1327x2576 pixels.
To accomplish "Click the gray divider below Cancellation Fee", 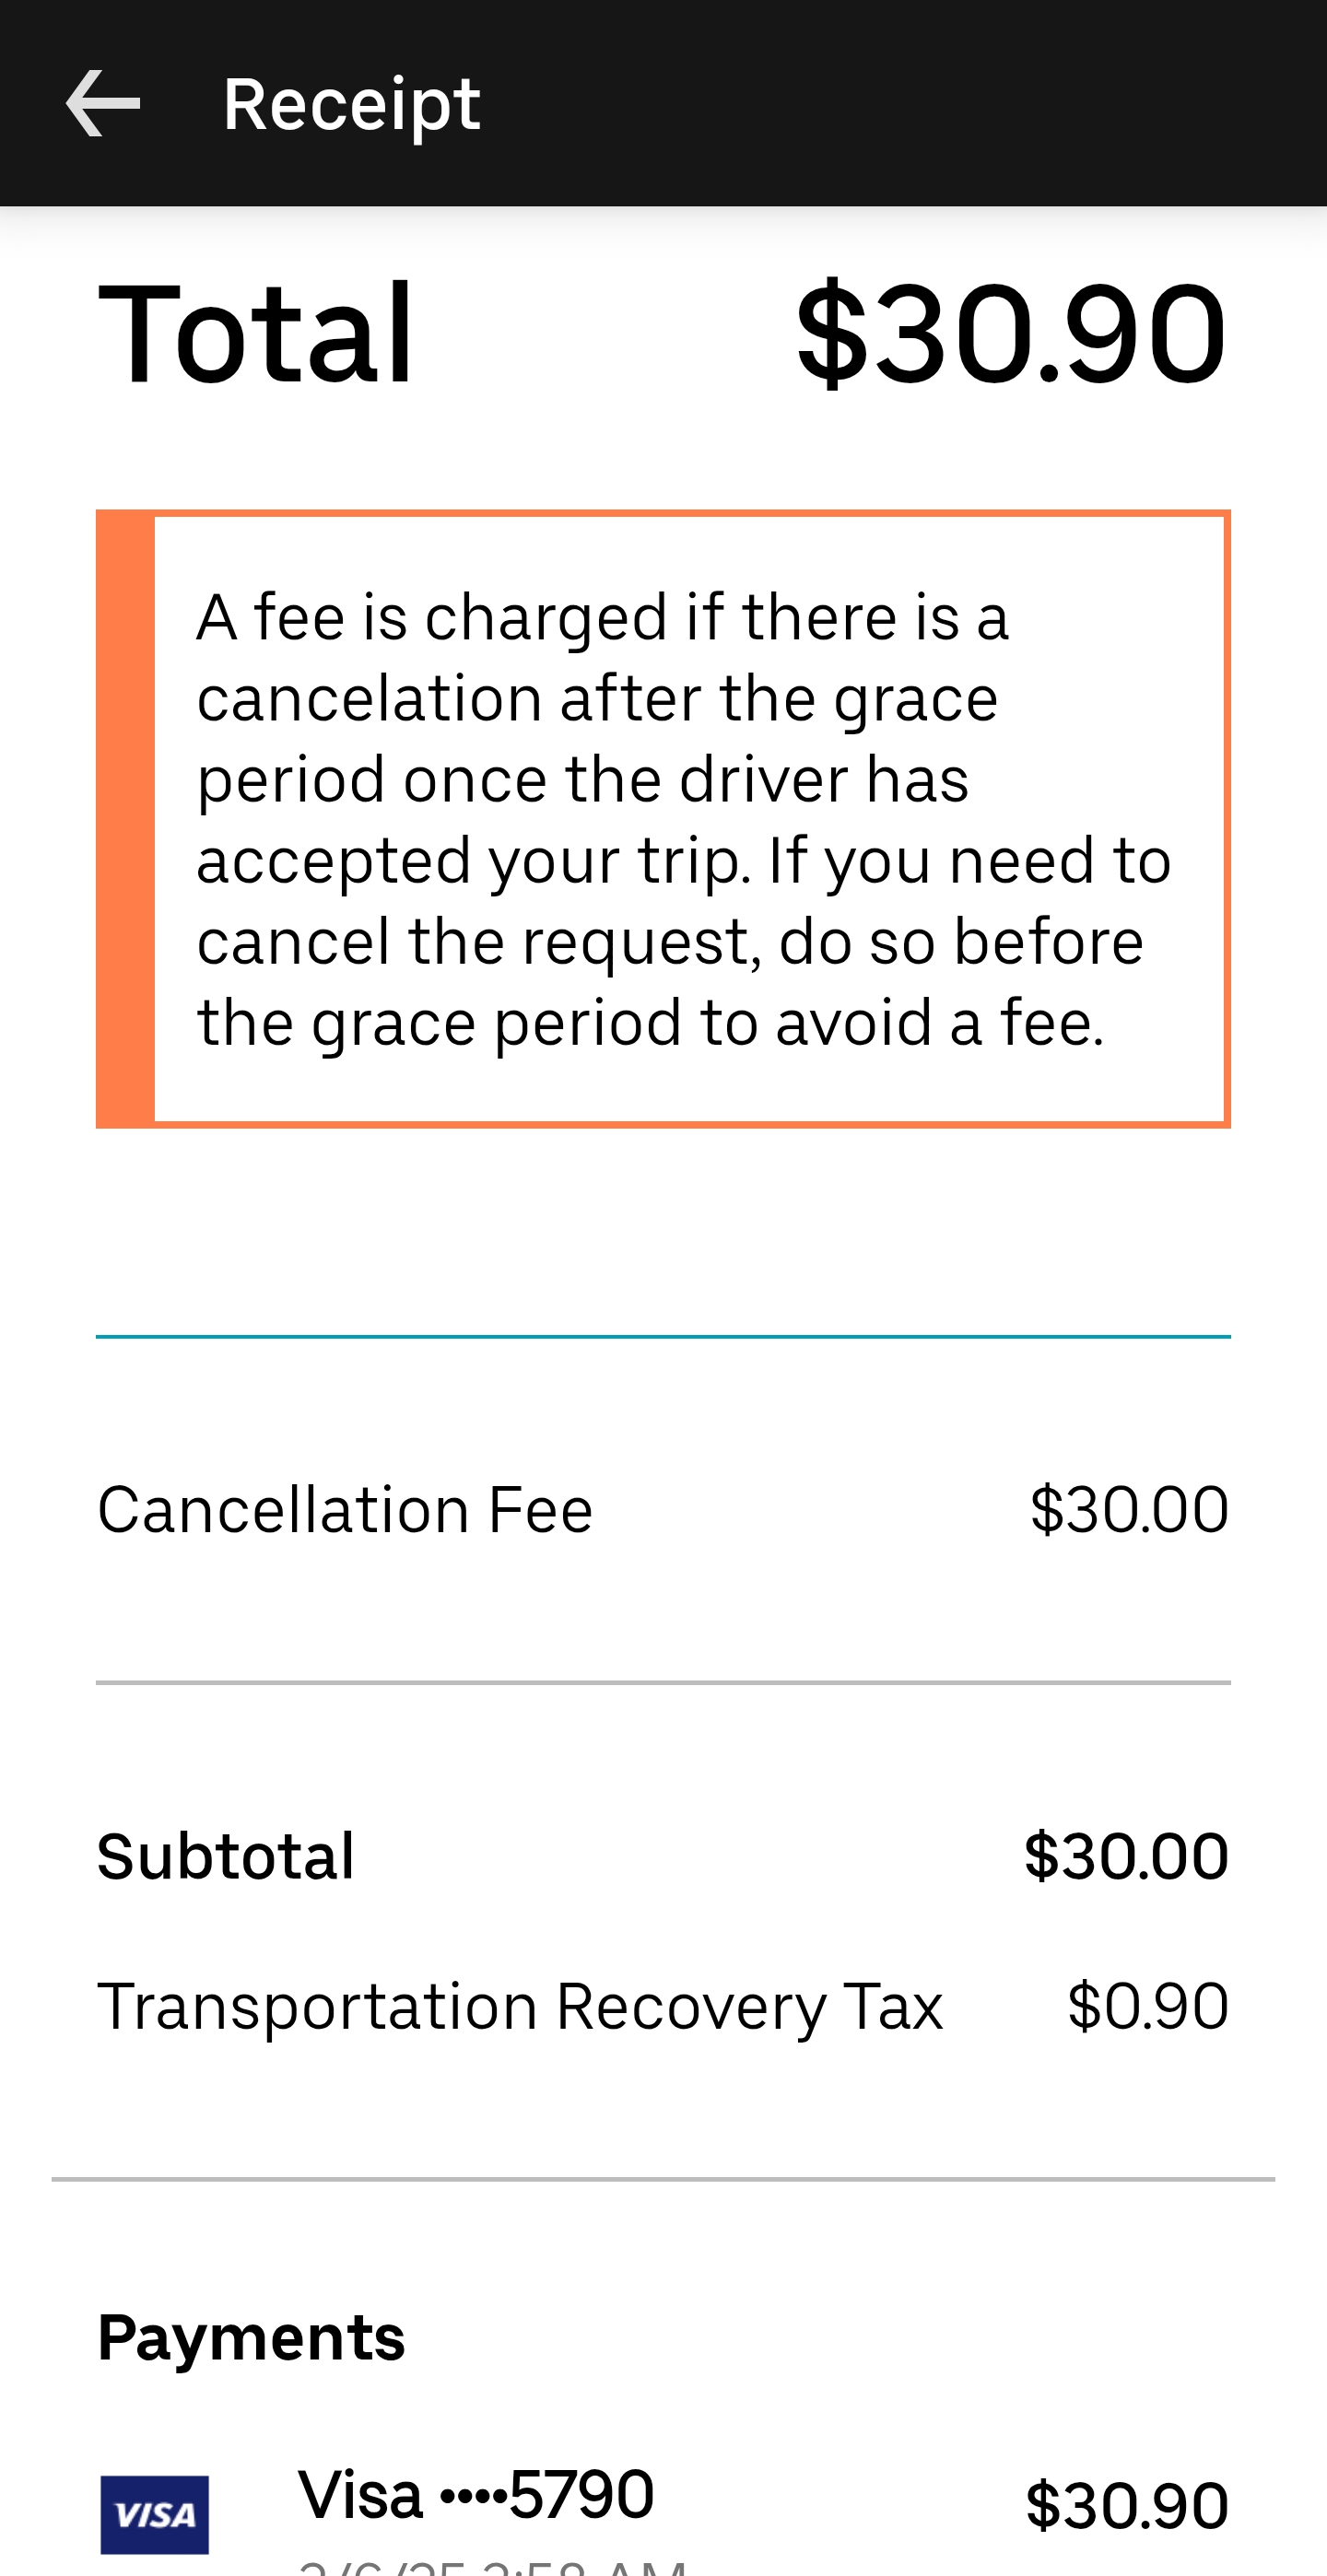I will (663, 1683).
